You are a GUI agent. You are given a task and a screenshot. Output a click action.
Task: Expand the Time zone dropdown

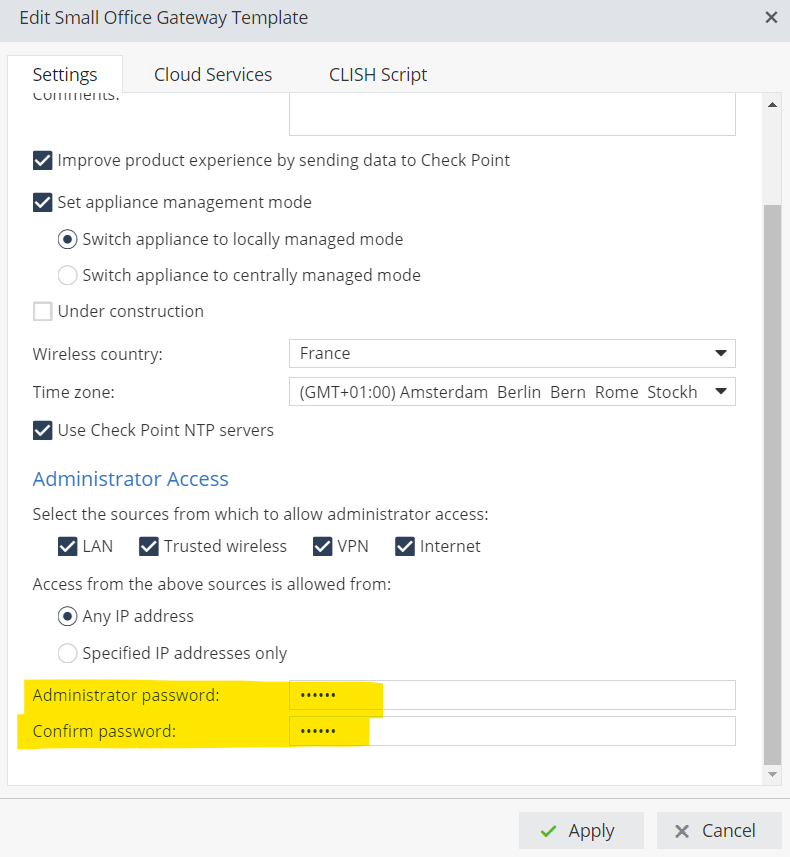click(511, 392)
